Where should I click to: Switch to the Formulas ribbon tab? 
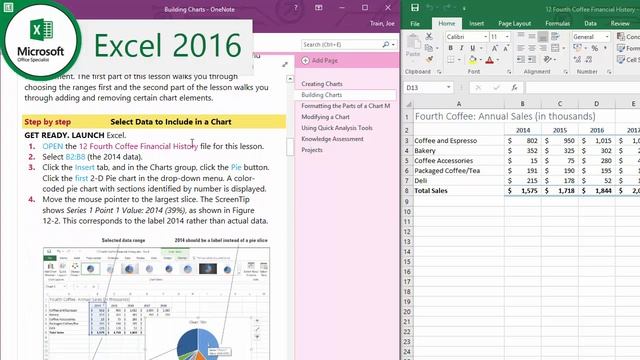557,24
